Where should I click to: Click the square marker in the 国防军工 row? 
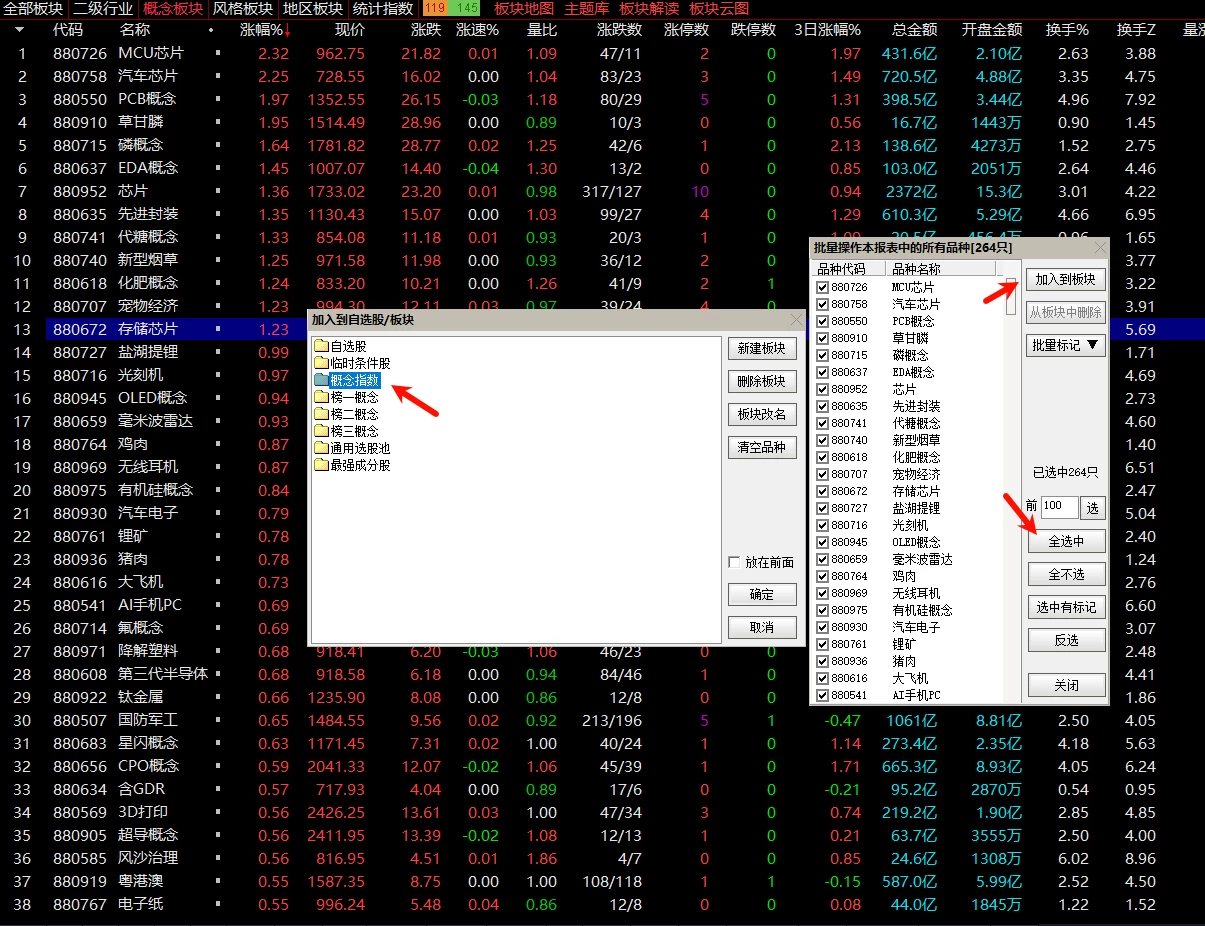[218, 721]
